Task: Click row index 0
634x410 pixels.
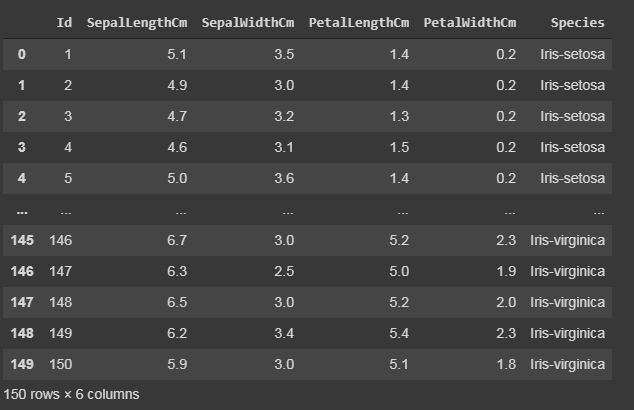Action: tap(22, 54)
